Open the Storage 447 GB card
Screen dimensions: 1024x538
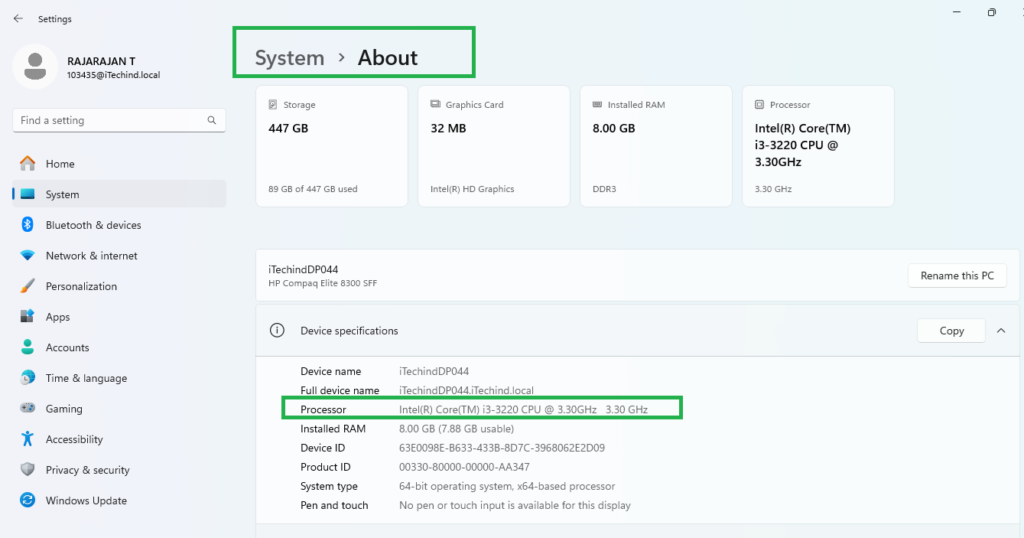332,146
